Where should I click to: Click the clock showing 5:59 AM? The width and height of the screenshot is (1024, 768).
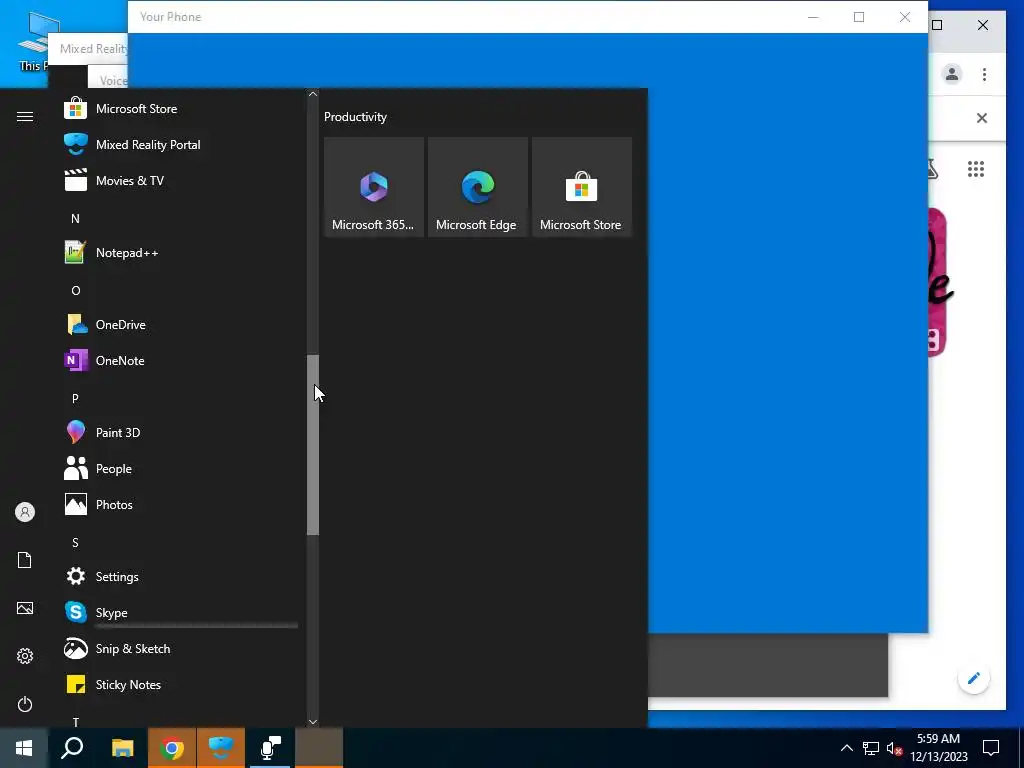click(938, 748)
